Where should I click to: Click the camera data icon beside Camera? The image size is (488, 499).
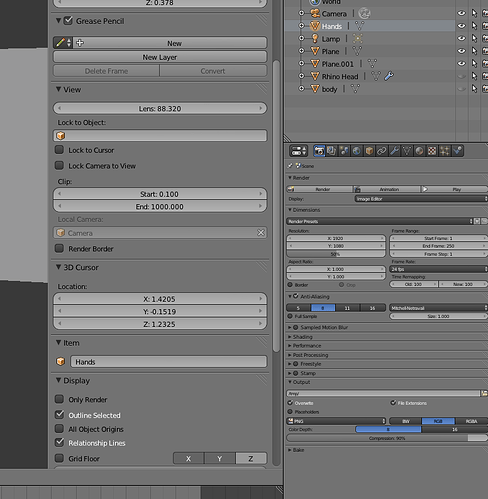pos(364,13)
